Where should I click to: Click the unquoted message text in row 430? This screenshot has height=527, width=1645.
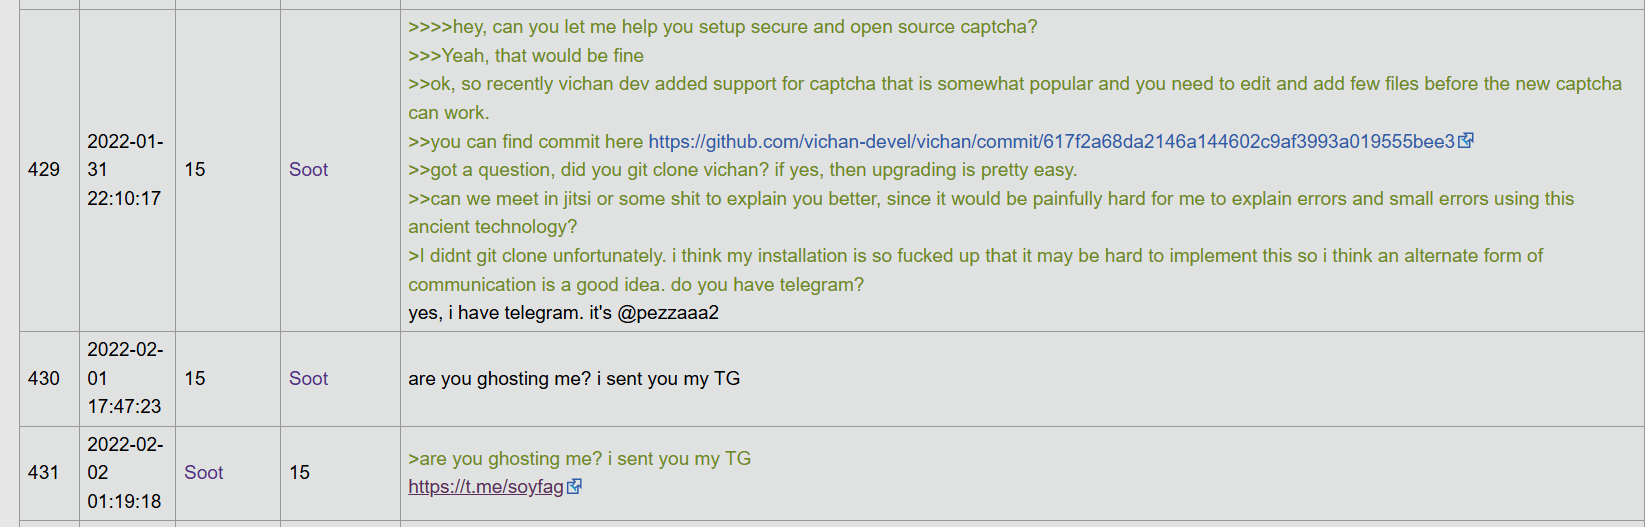[574, 379]
